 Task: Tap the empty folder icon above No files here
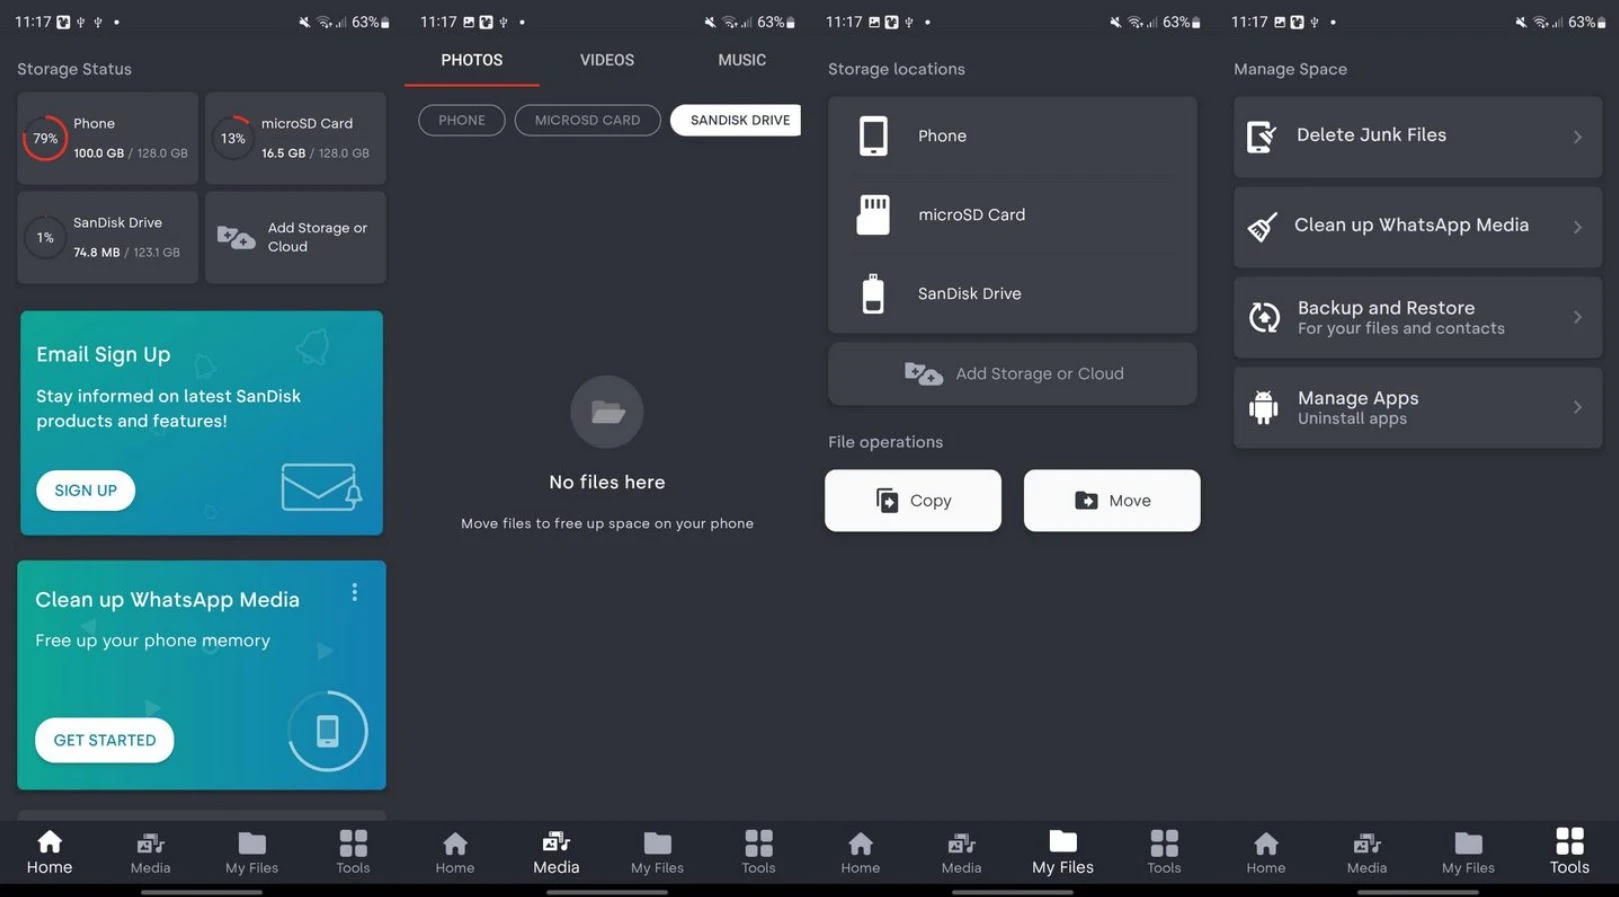coord(607,412)
